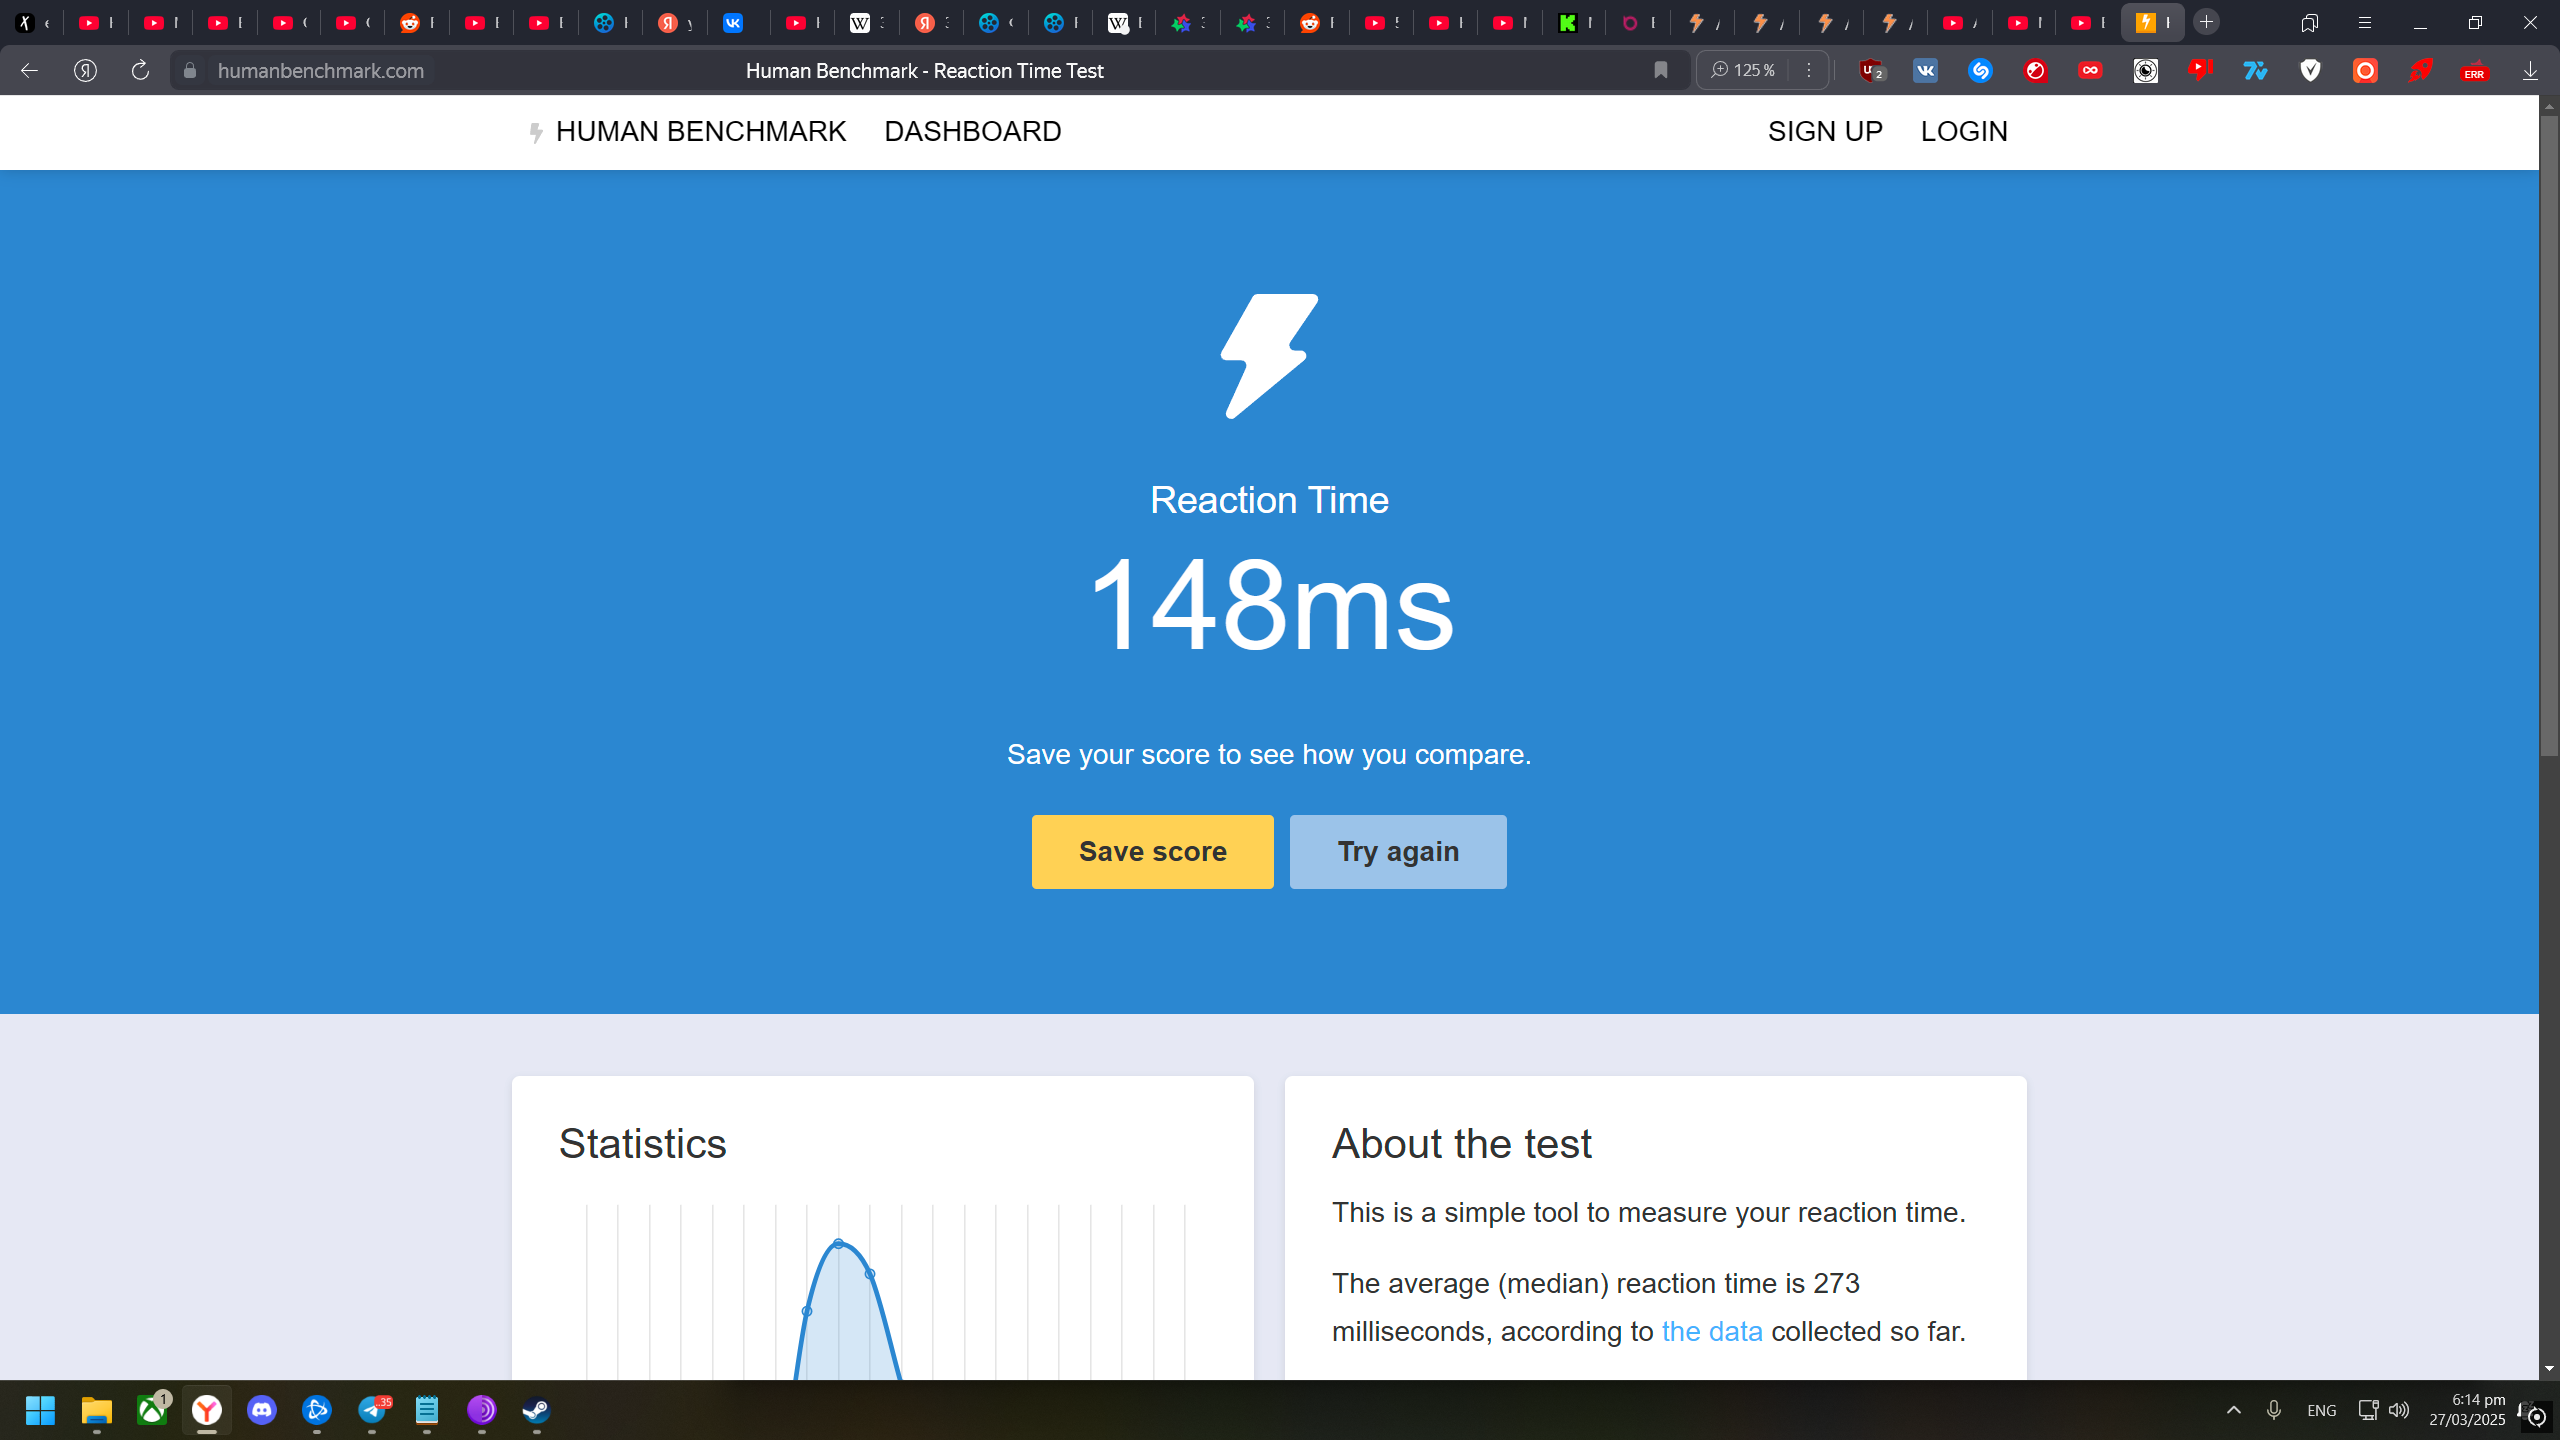The image size is (2560, 1440).
Task: Click the extension icon showing ERR badge
Action: pyautogui.click(x=2475, y=70)
